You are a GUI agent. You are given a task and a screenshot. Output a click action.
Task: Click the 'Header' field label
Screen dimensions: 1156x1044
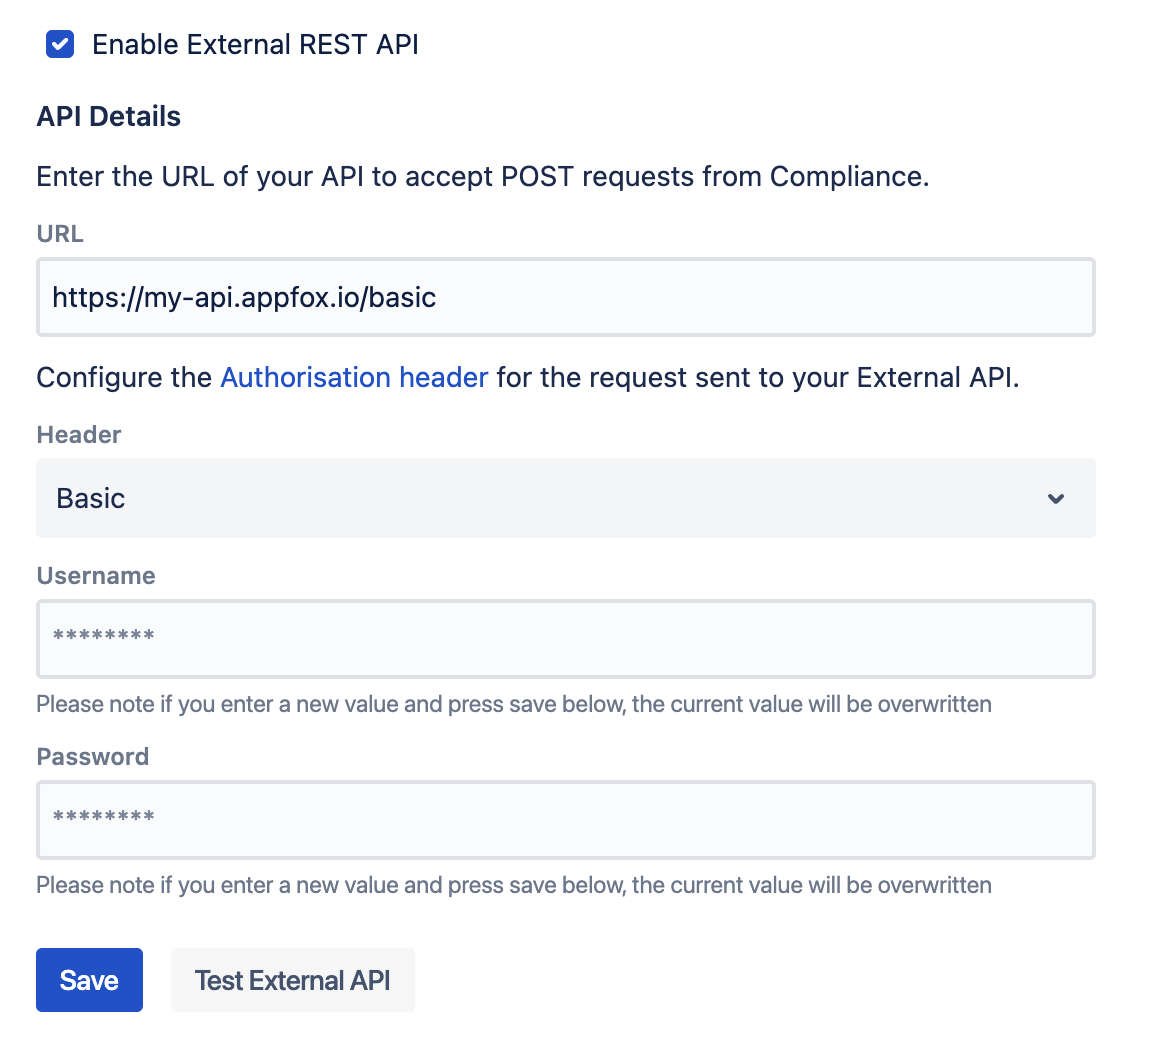point(79,435)
